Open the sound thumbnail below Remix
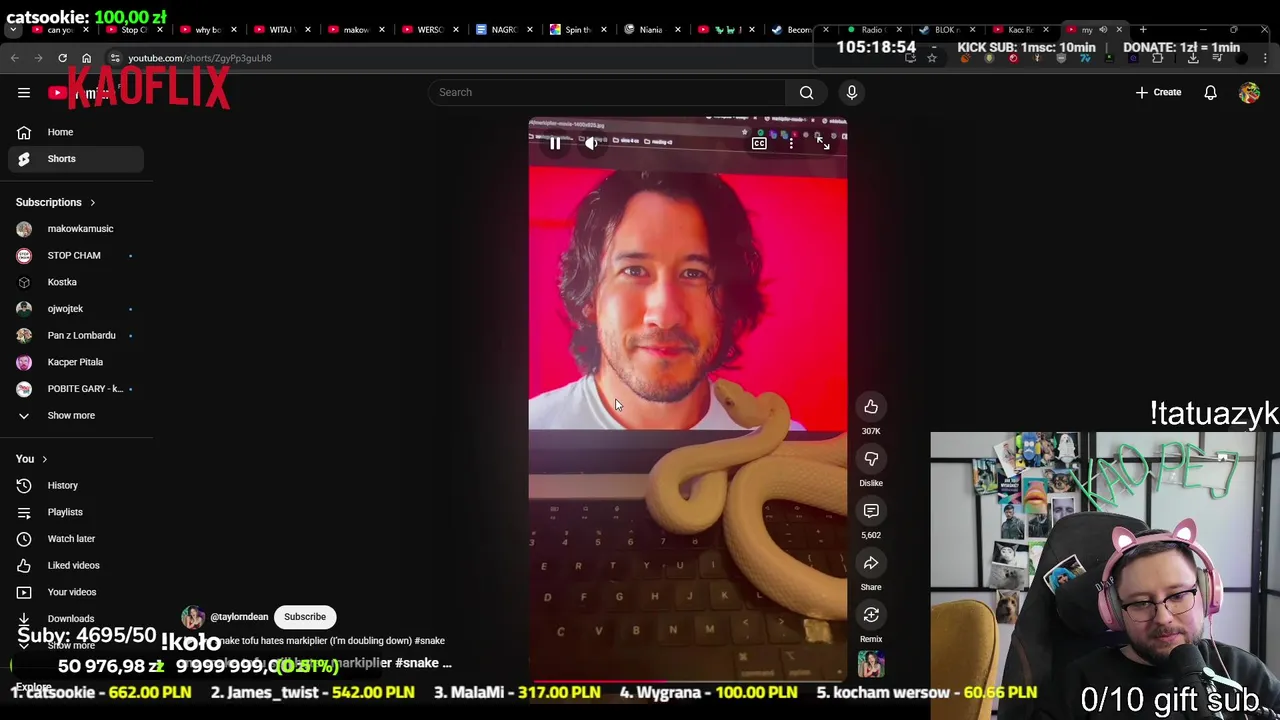Screen dimensions: 1280x720 [871, 664]
